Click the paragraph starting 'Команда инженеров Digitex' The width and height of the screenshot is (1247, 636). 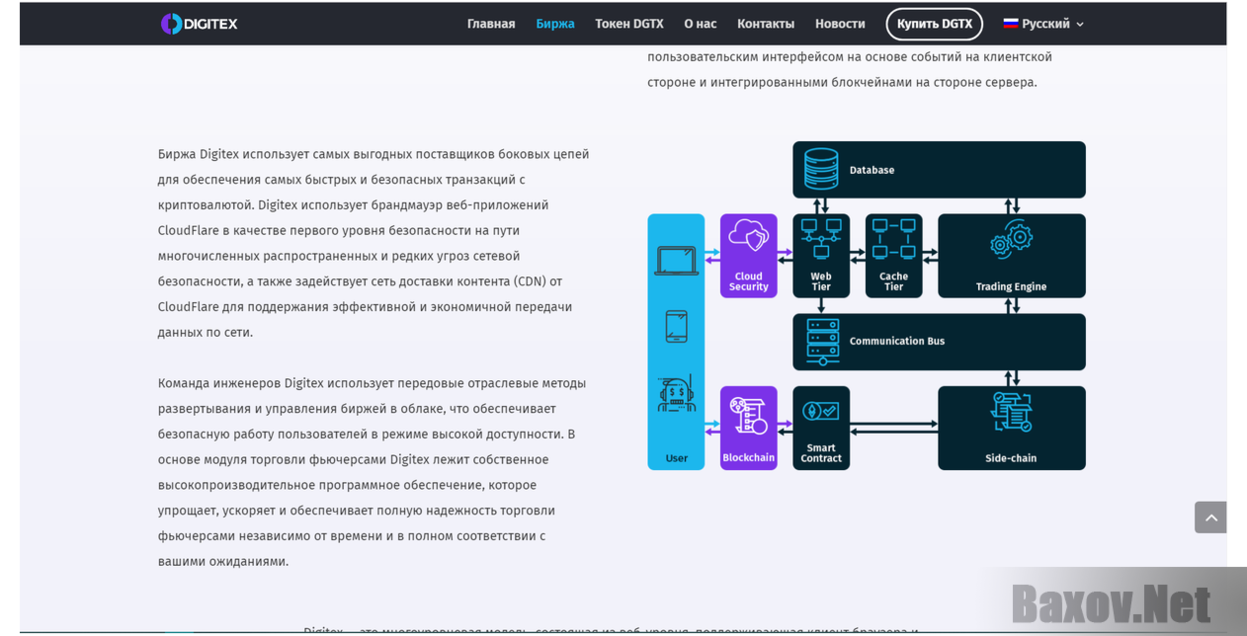point(372,472)
